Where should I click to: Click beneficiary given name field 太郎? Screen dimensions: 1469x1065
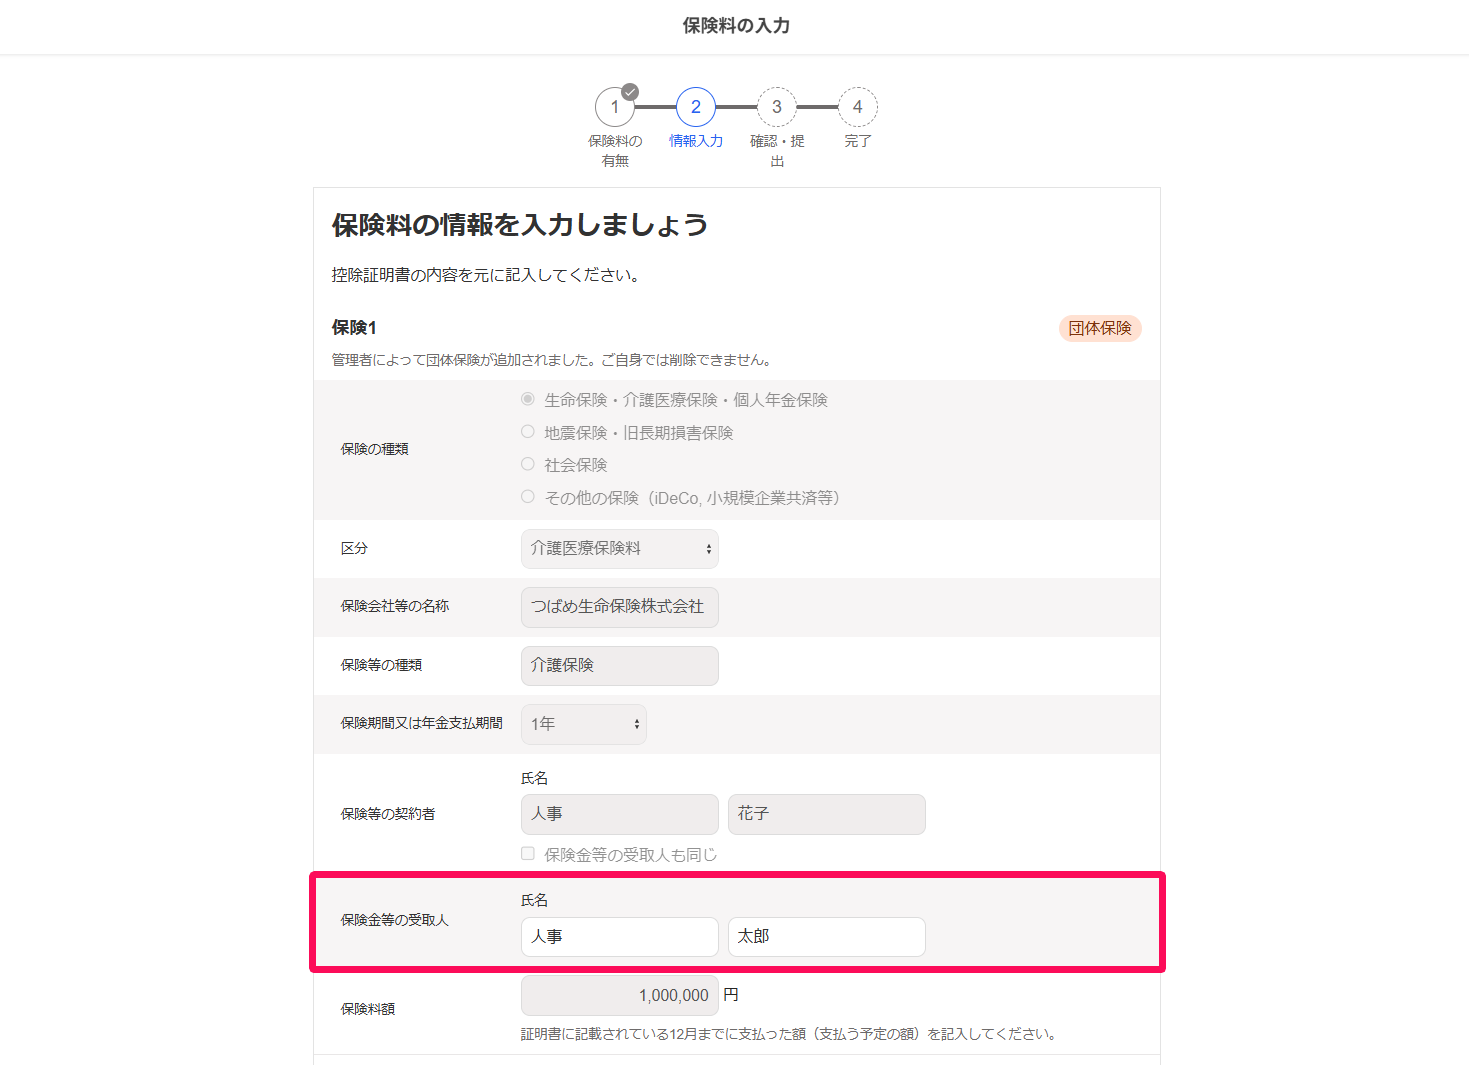click(827, 937)
